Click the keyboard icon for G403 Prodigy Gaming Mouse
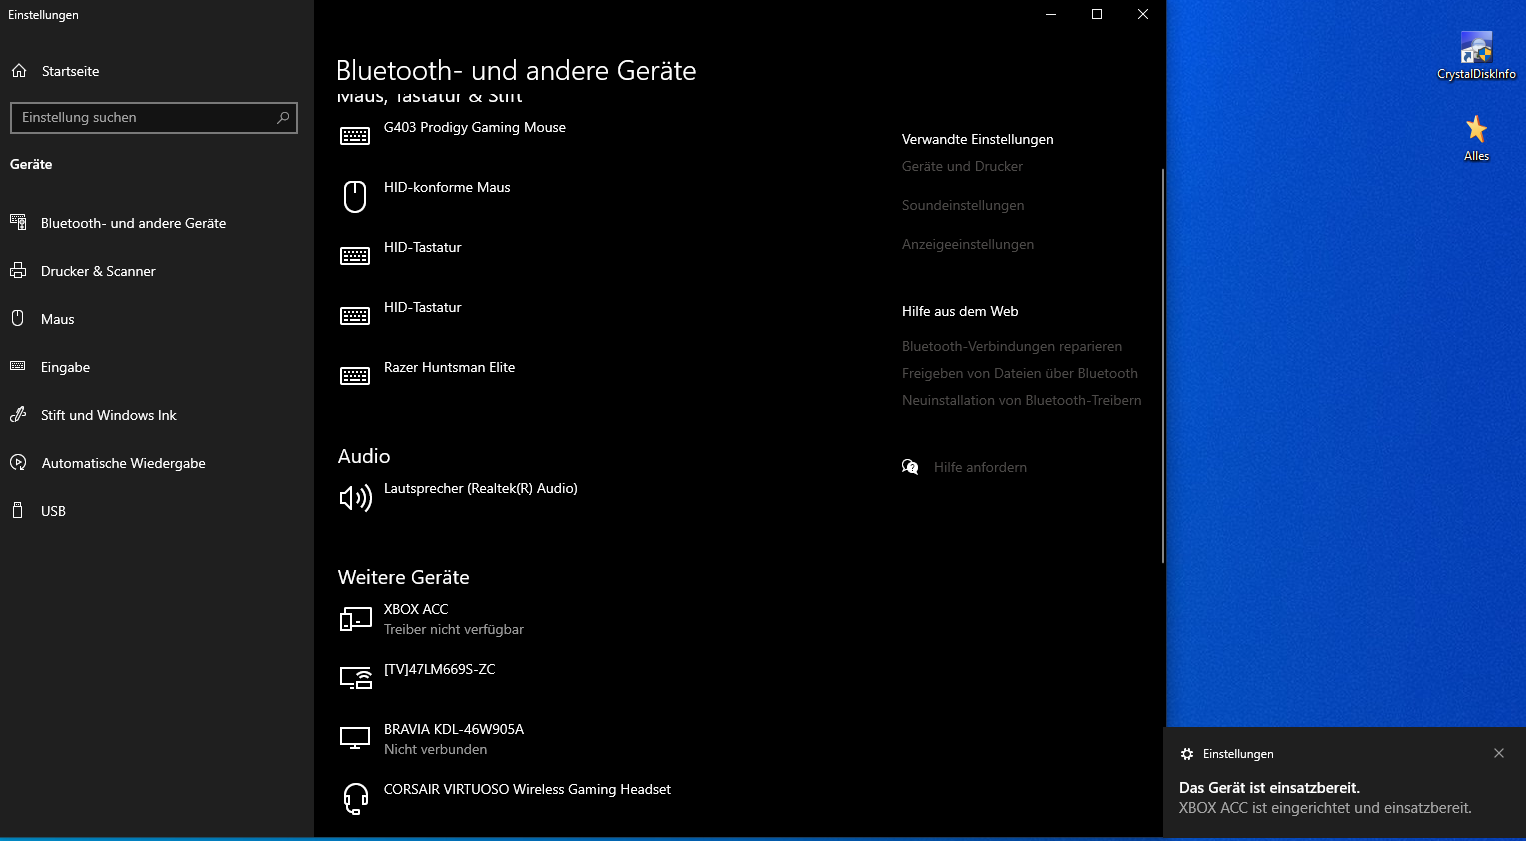The width and height of the screenshot is (1526, 841). coord(355,136)
